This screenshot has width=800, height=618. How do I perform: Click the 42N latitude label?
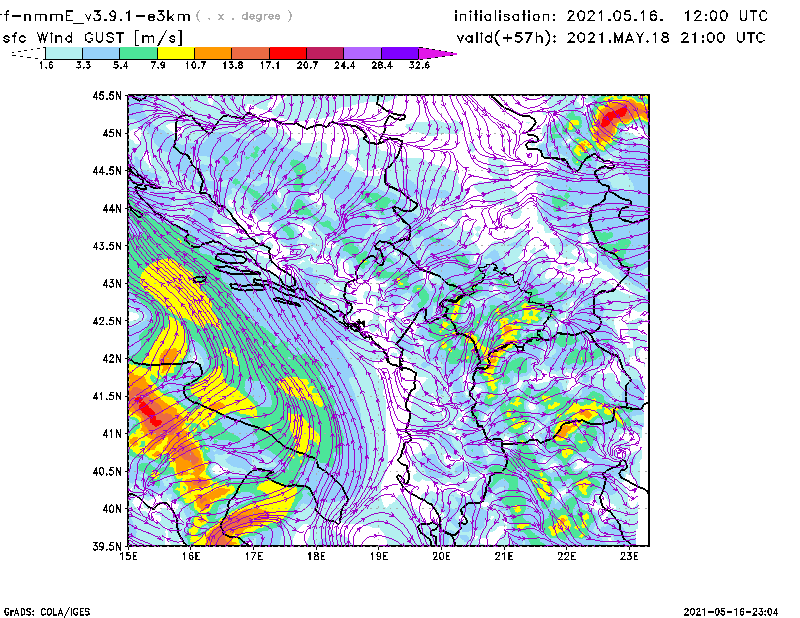tap(112, 359)
